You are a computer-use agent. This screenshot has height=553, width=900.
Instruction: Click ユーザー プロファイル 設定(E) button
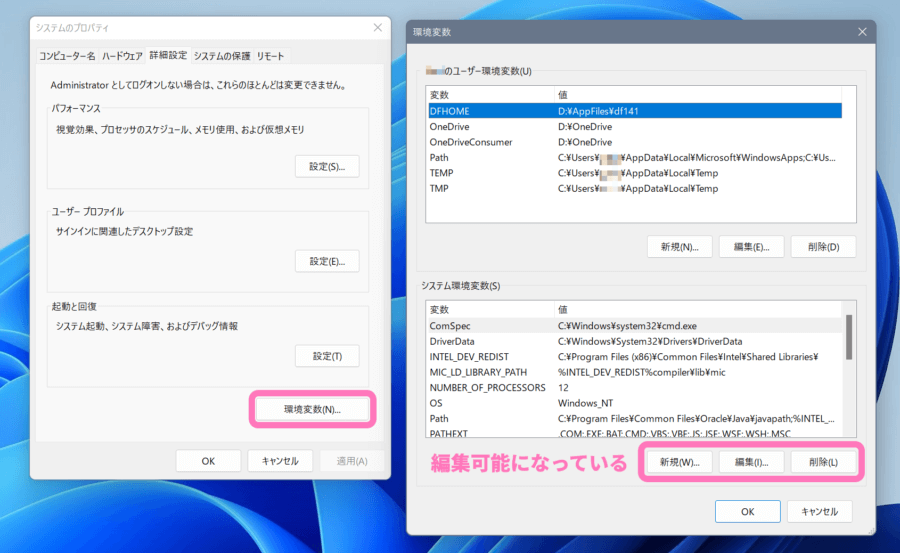point(327,261)
